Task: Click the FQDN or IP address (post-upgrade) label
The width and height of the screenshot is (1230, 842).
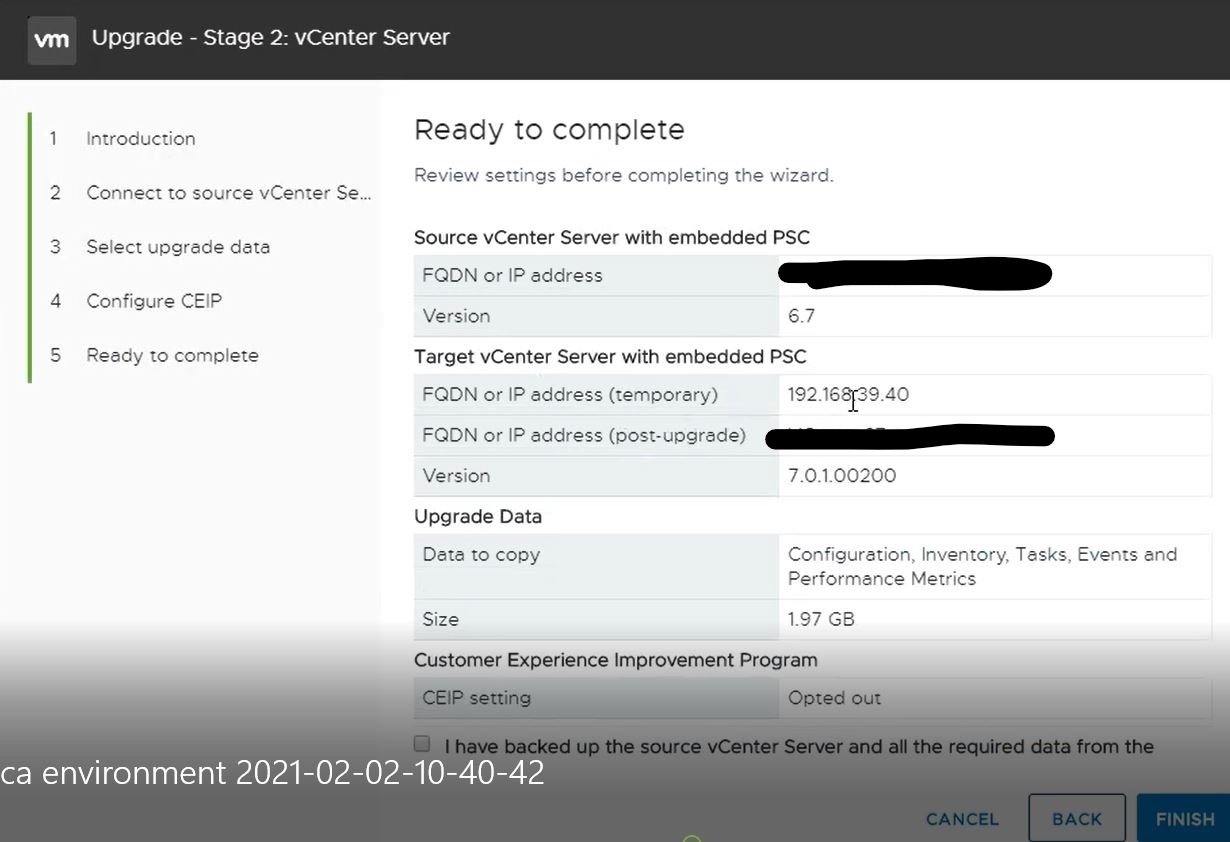Action: pos(584,435)
